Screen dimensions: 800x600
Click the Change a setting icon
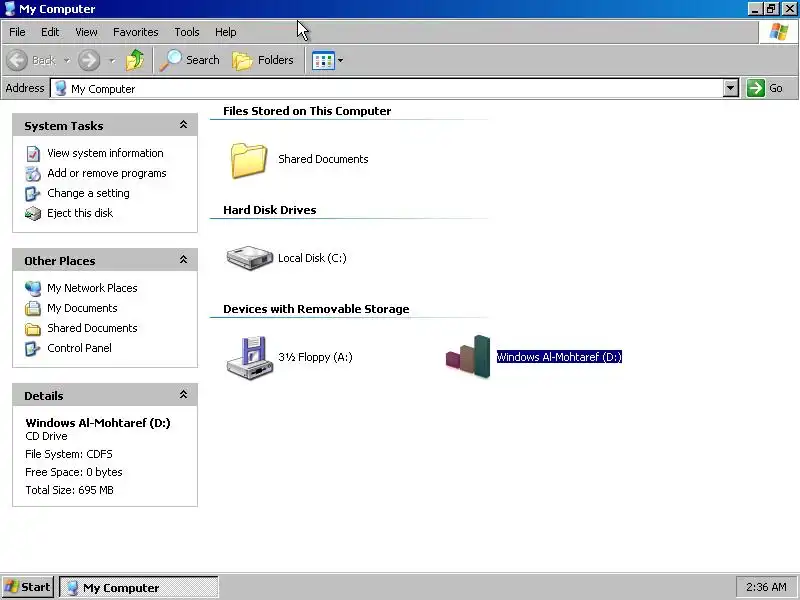point(33,193)
